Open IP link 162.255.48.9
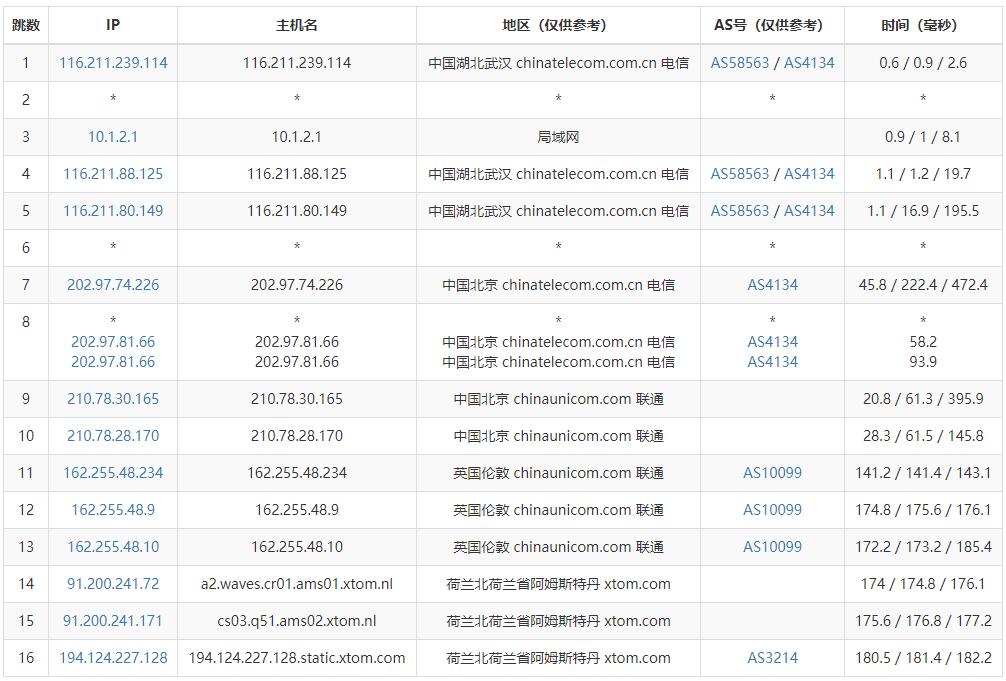This screenshot has height=681, width=1006. tap(113, 510)
